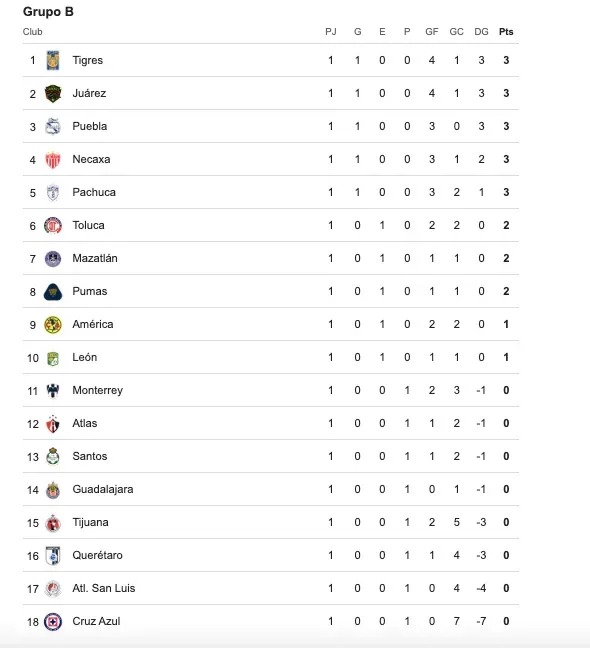Screen dimensions: 590x648
Task: Click the Monterrey club crest icon
Action: click(x=53, y=391)
